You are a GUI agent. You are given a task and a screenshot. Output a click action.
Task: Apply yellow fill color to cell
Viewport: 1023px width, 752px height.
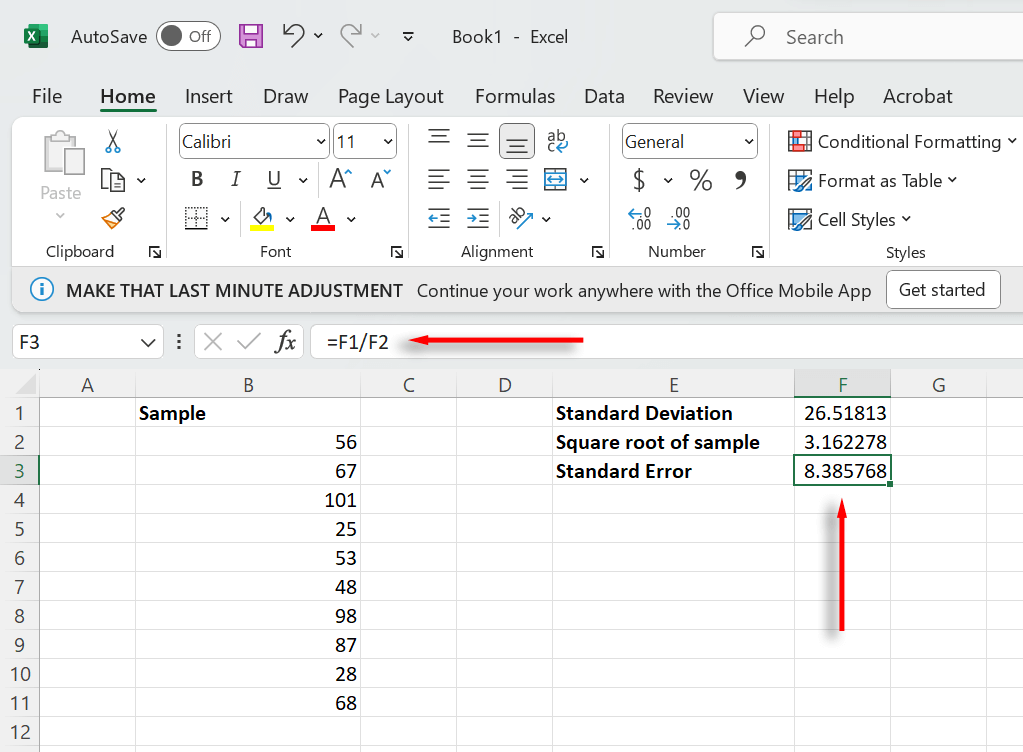(x=262, y=218)
